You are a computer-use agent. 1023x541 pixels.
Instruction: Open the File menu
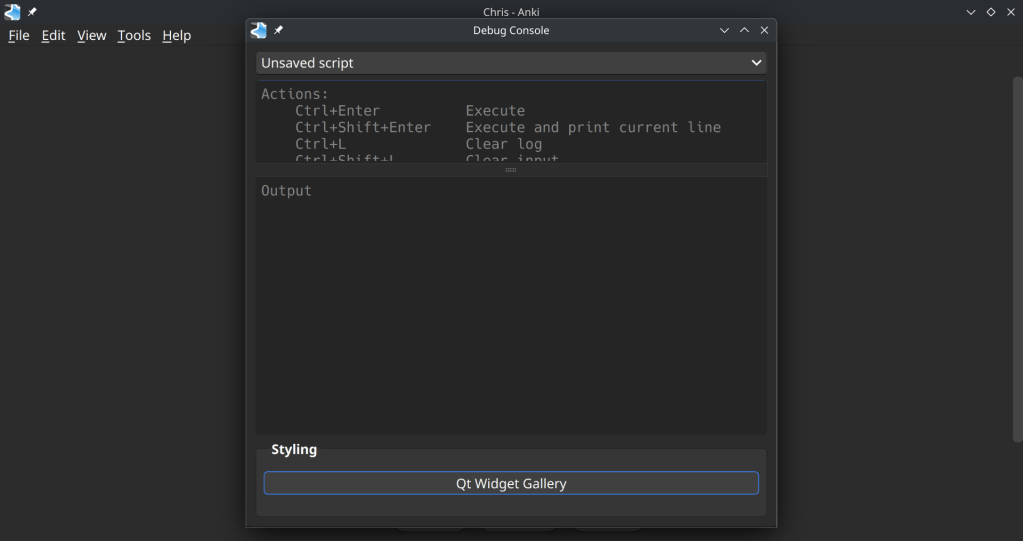click(19, 35)
